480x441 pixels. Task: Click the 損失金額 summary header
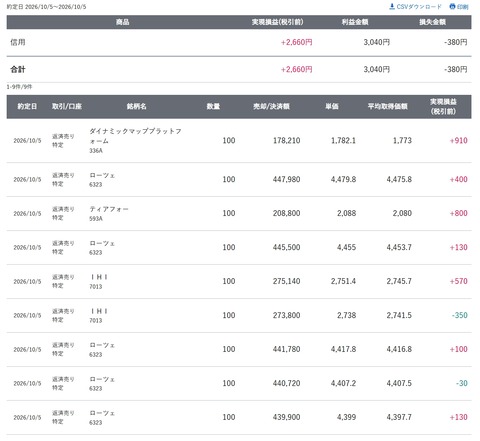click(x=432, y=22)
